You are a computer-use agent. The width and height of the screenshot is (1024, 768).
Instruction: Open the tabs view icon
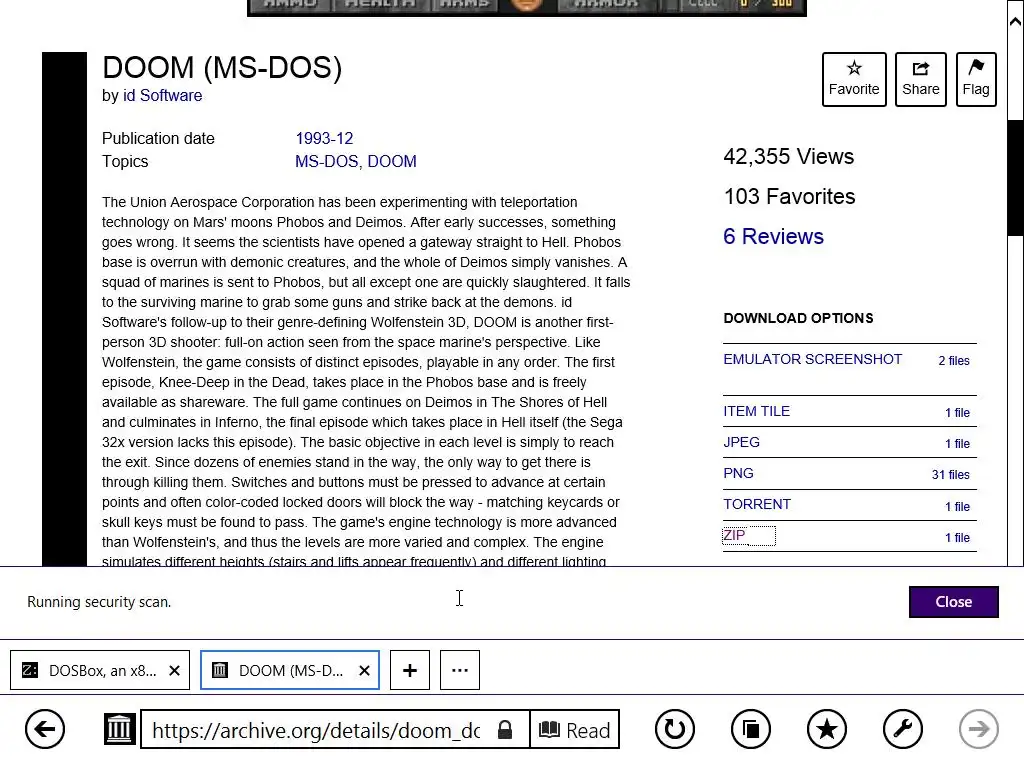pyautogui.click(x=751, y=729)
